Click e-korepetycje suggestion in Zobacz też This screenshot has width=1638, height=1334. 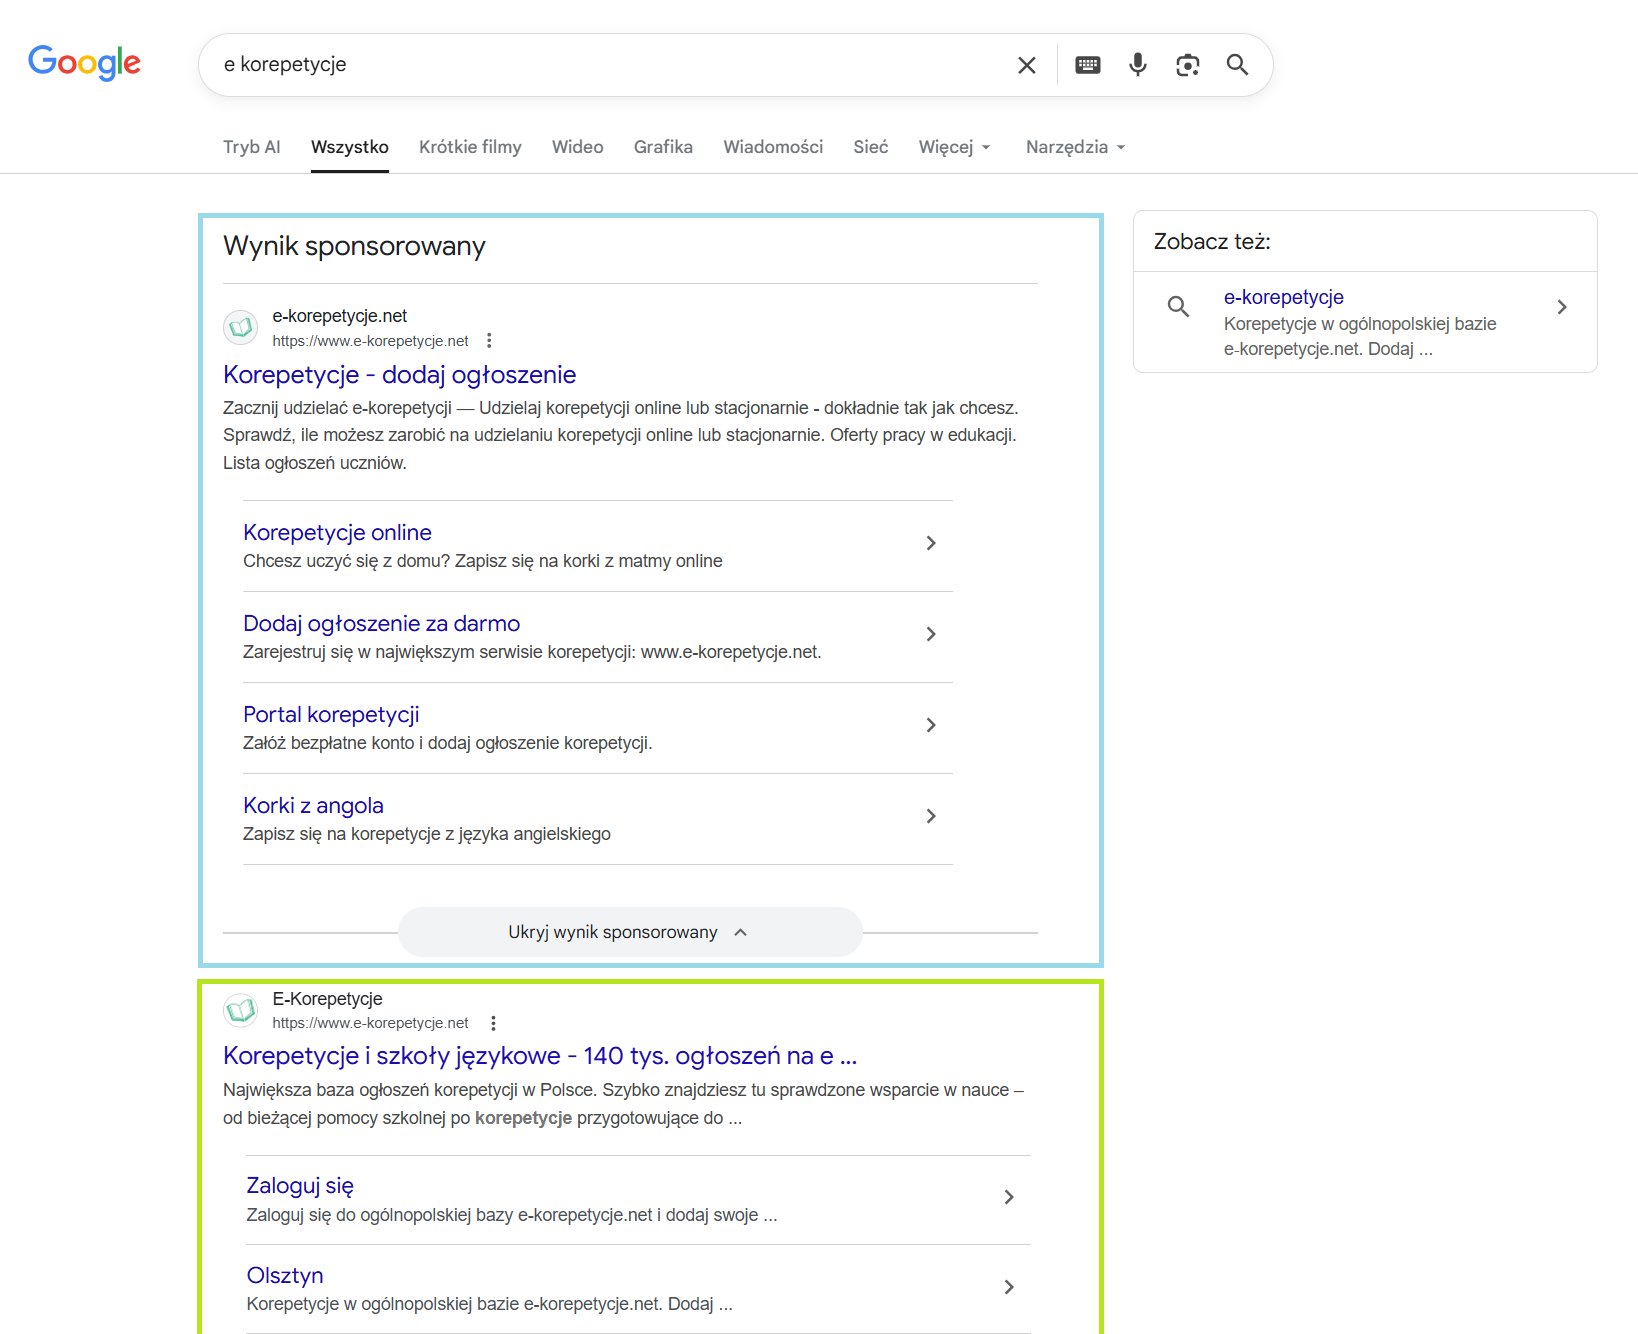pos(1283,297)
